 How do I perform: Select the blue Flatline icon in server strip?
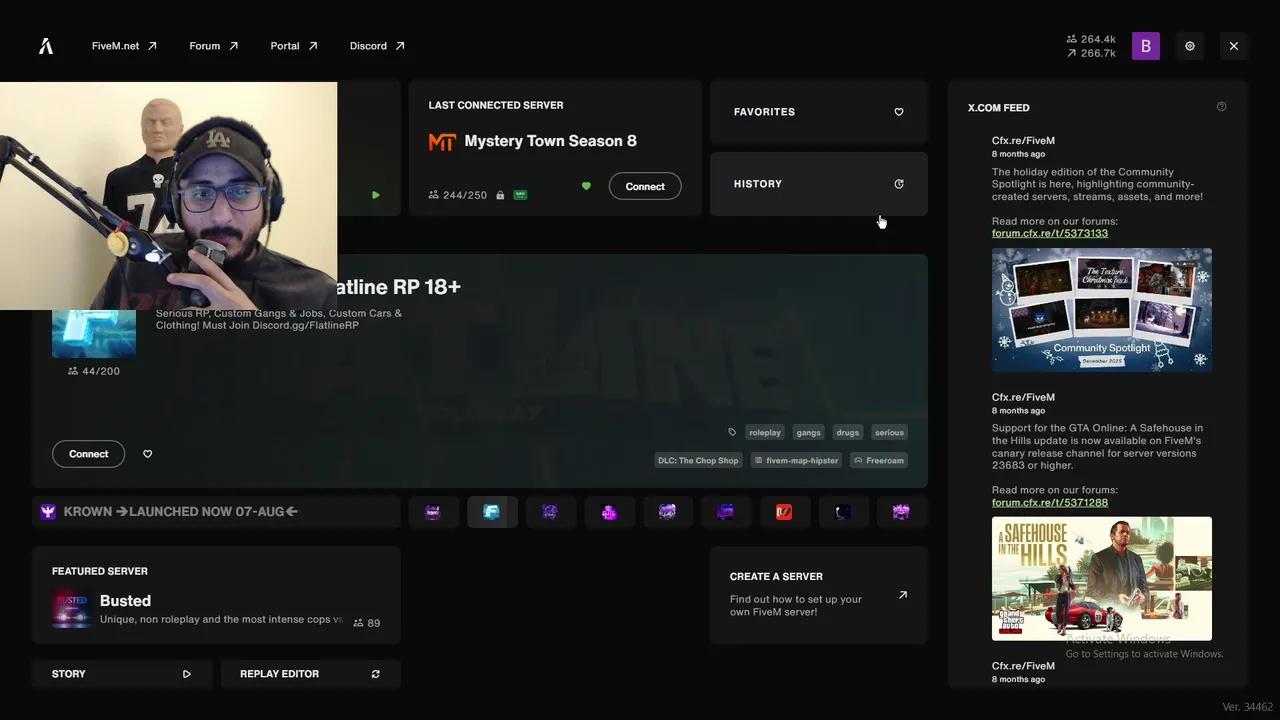(492, 512)
